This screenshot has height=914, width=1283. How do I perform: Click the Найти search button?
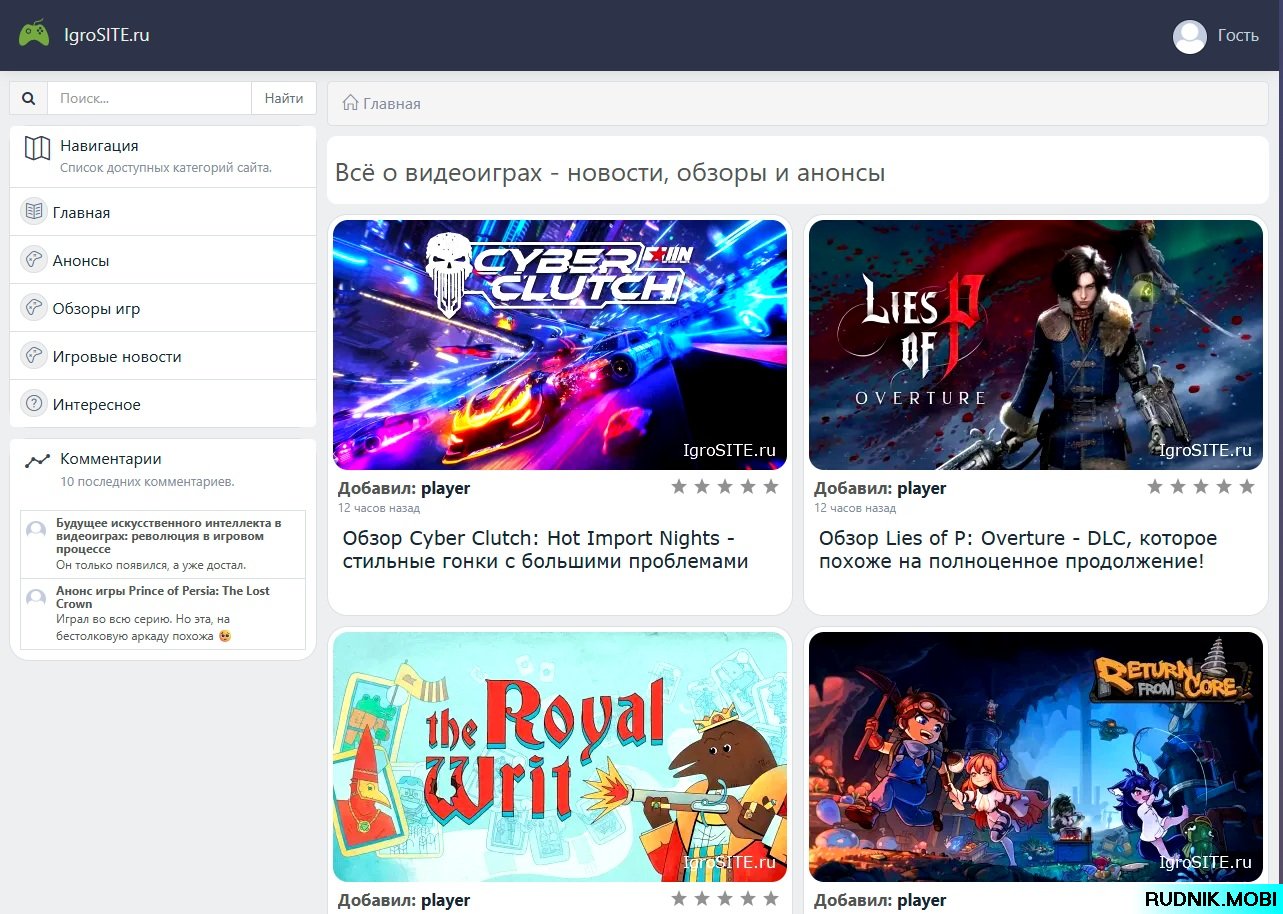284,99
